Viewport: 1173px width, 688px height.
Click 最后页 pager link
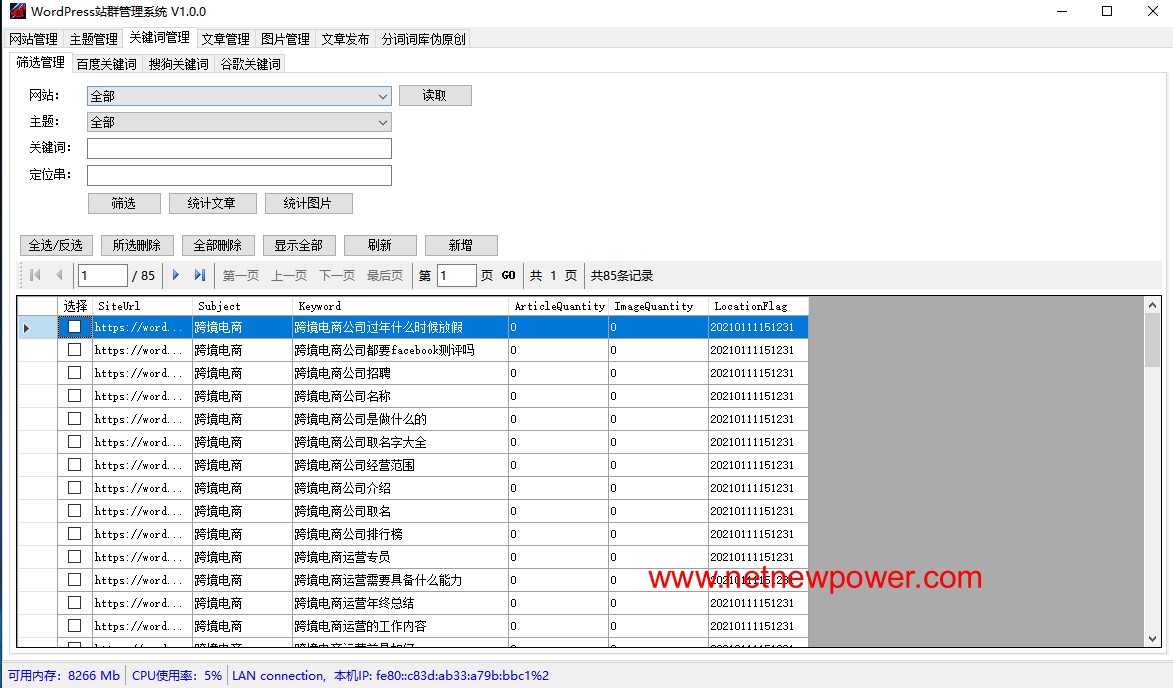[385, 275]
